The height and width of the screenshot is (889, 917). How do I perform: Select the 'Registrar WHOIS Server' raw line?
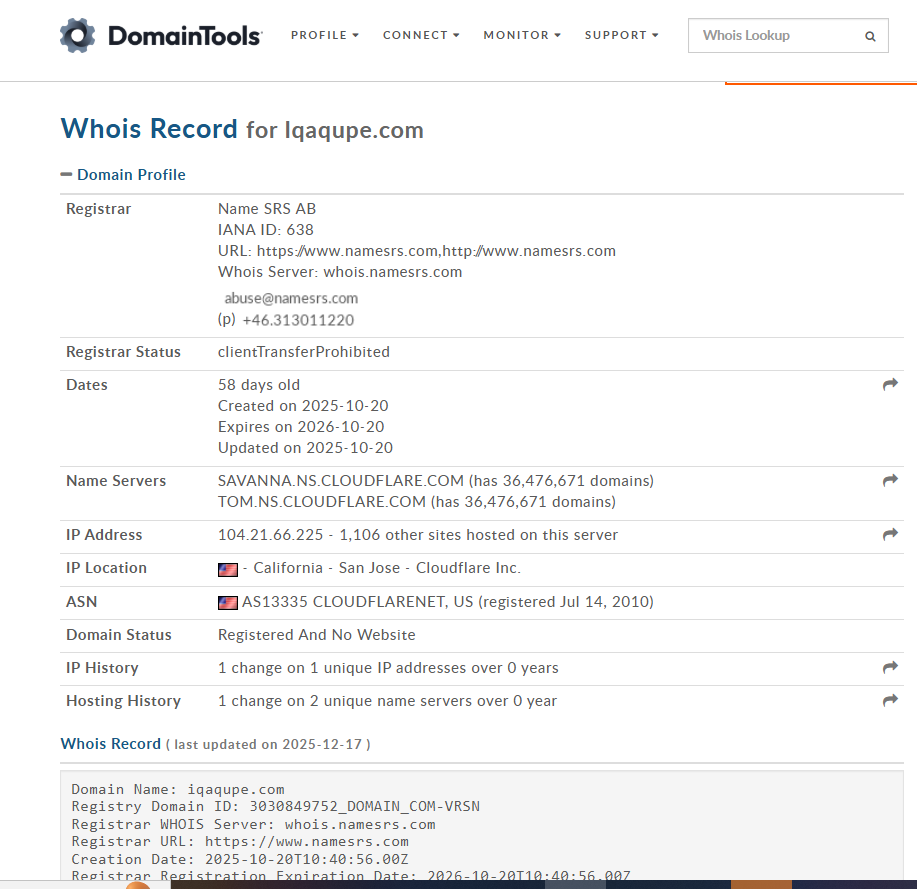(x=253, y=824)
